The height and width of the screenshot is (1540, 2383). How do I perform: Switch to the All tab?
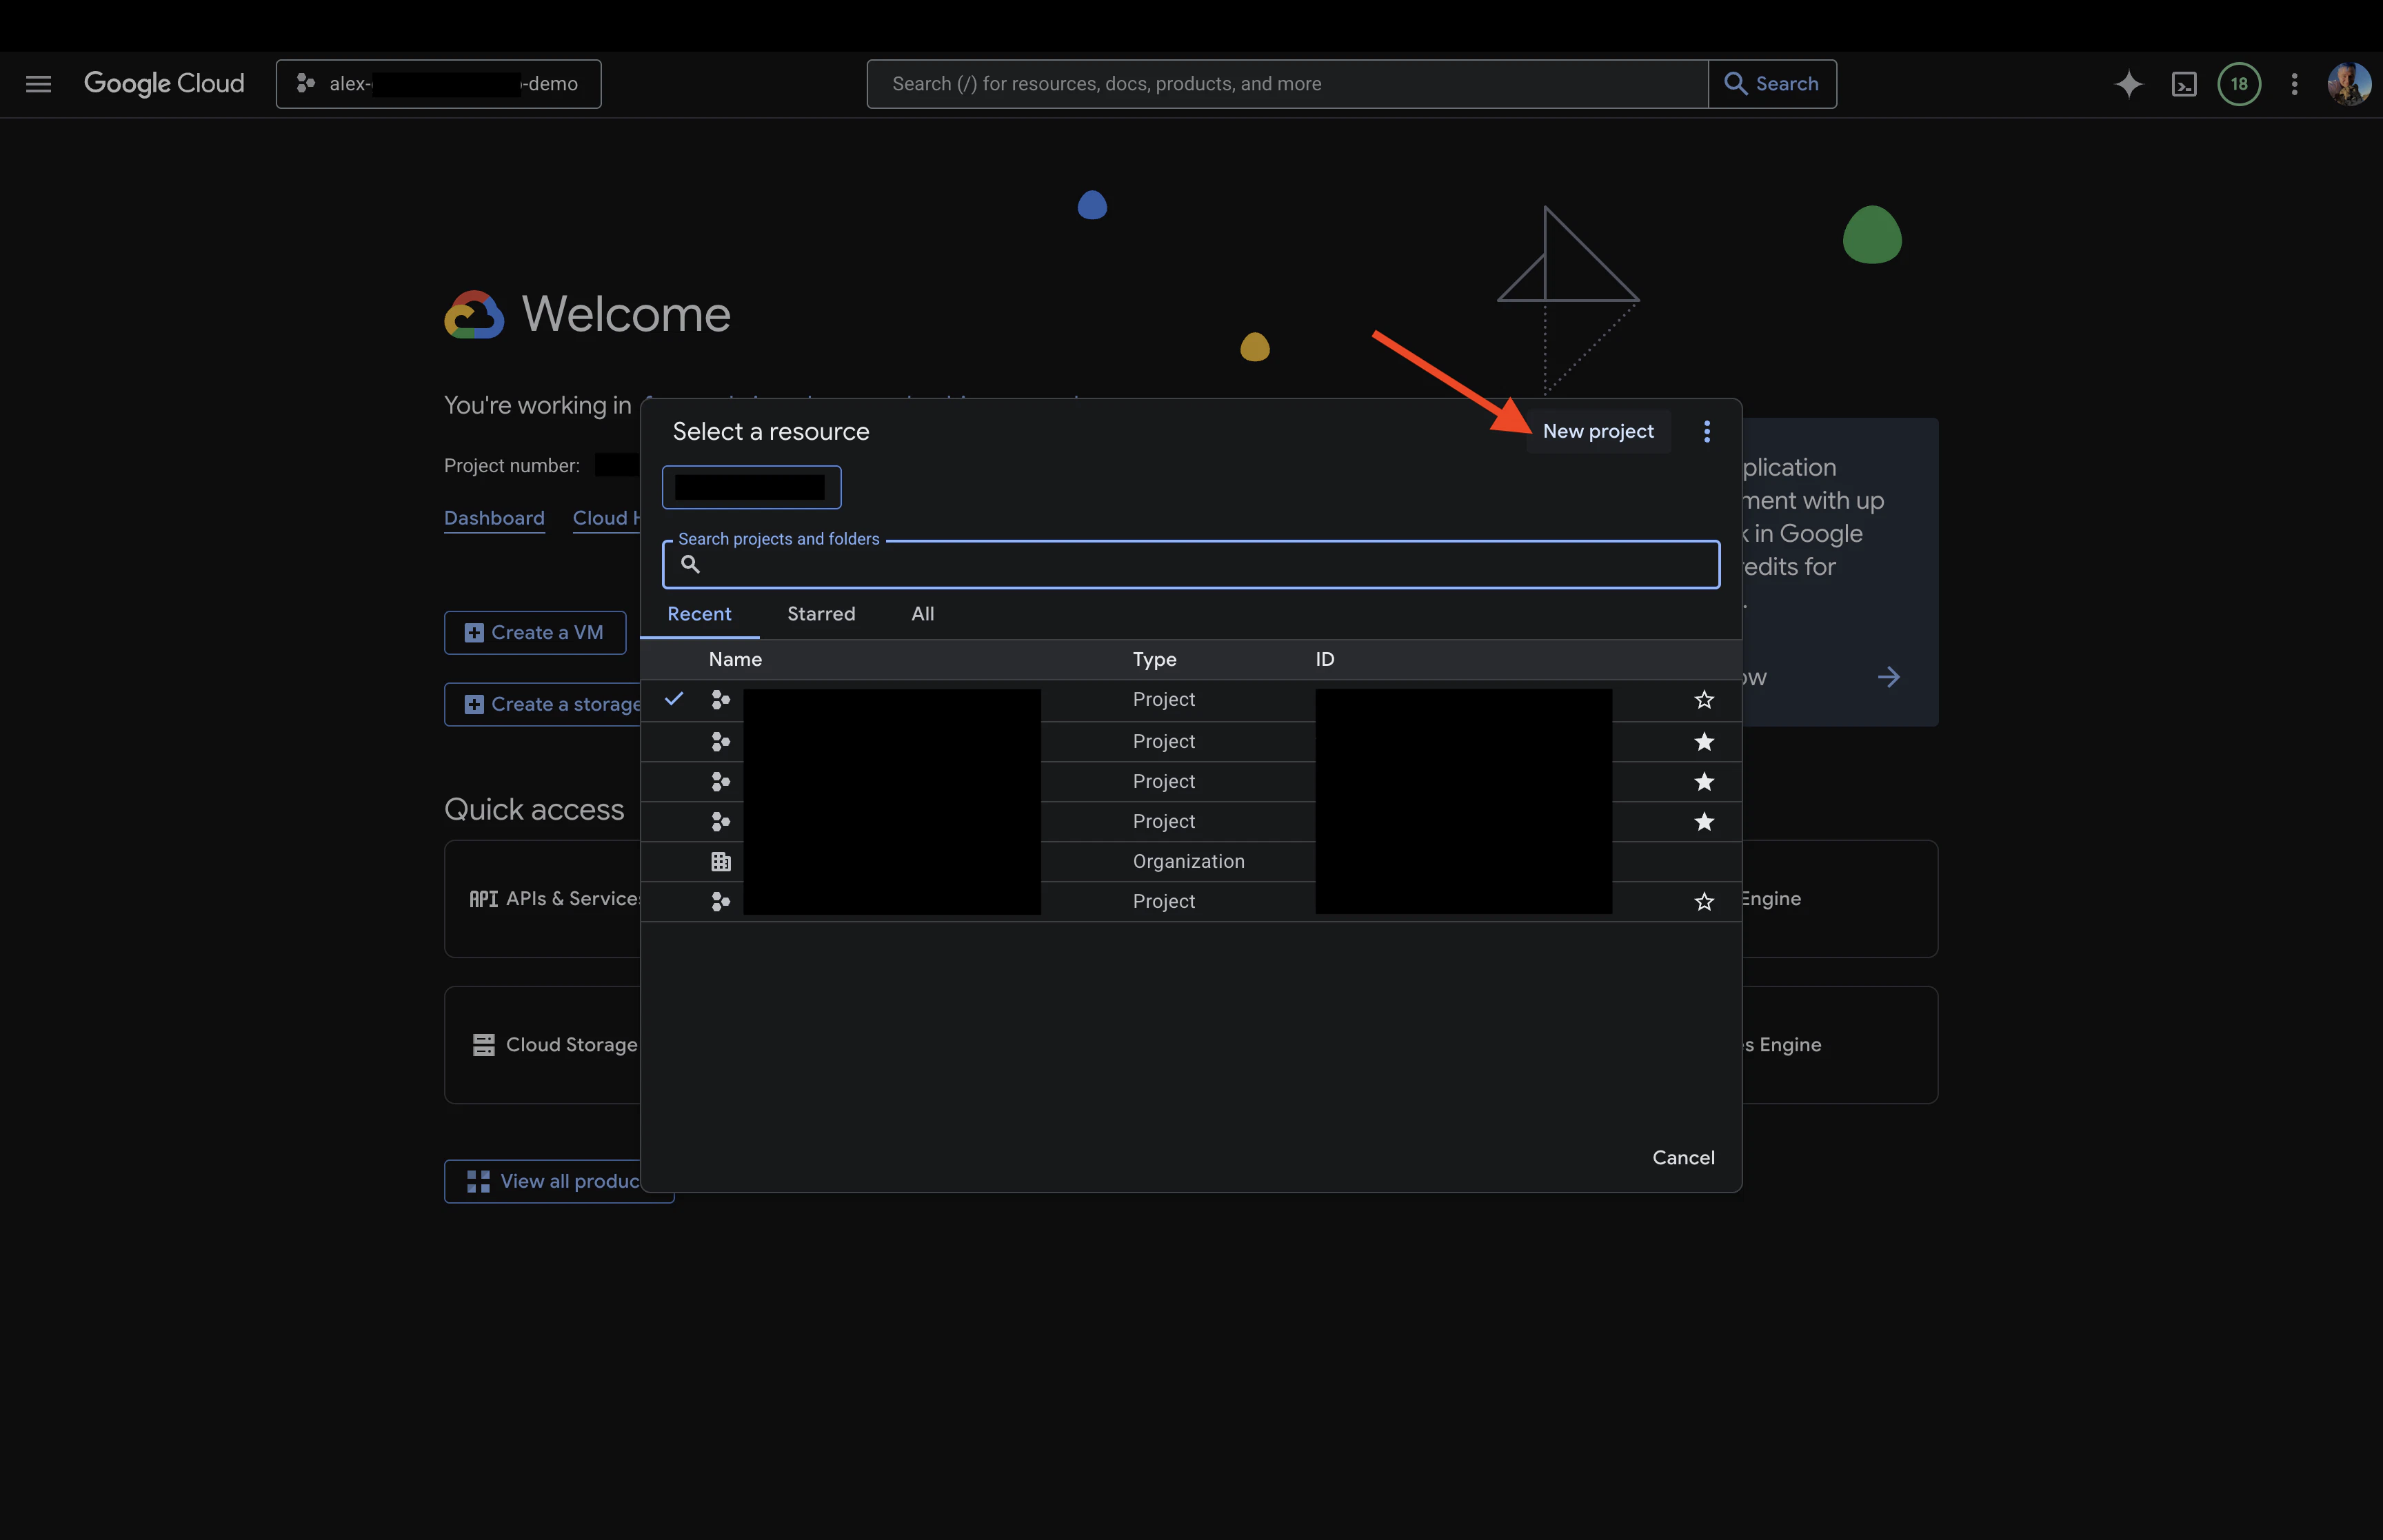click(x=923, y=614)
